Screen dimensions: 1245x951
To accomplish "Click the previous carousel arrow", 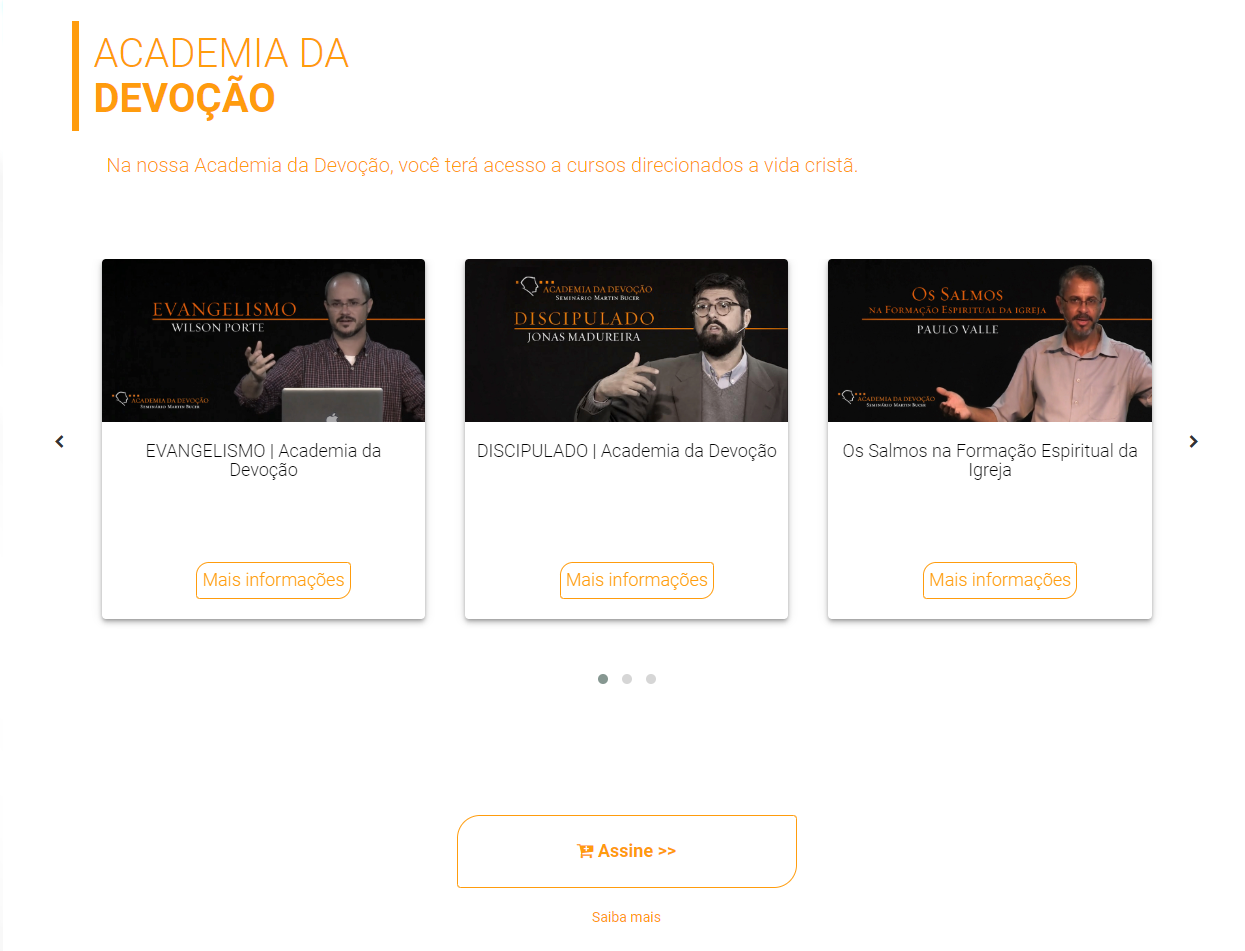I will pyautogui.click(x=59, y=441).
